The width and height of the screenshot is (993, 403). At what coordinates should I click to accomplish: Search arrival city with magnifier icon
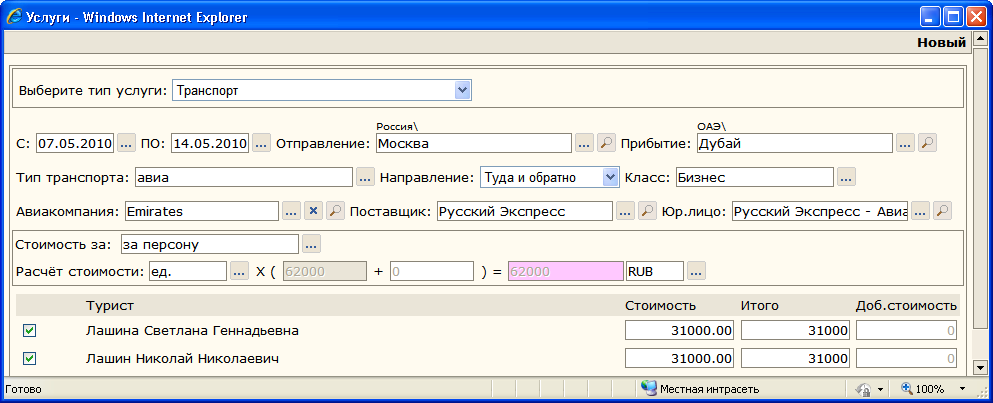927,143
